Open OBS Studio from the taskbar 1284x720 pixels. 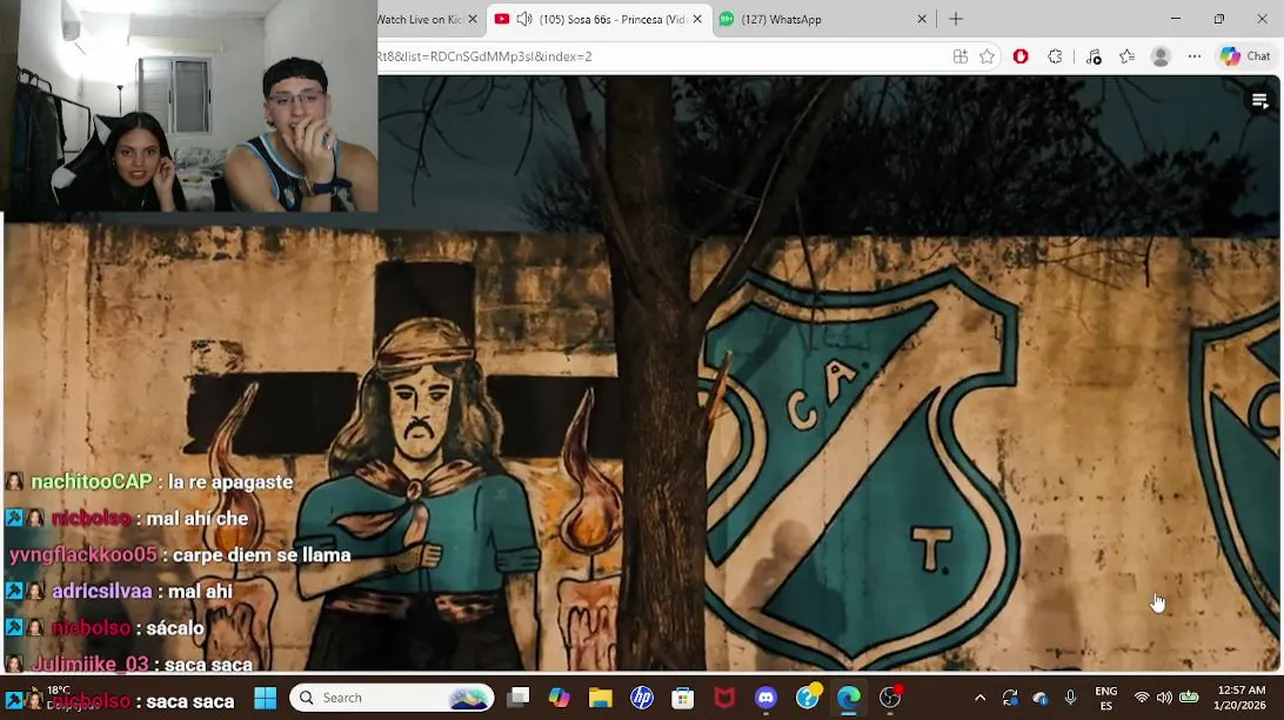click(890, 698)
